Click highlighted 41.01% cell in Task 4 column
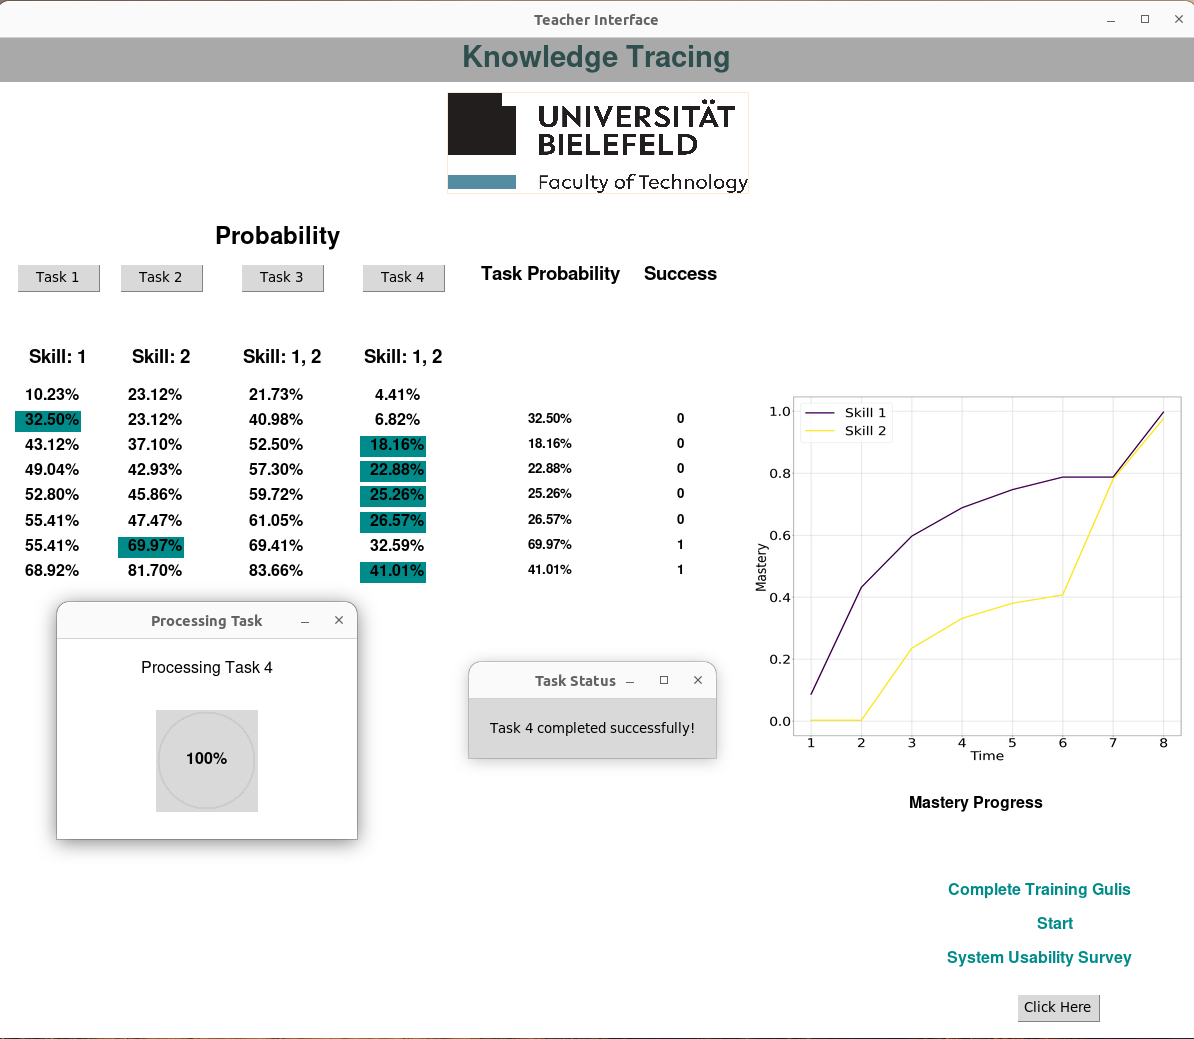The width and height of the screenshot is (1194, 1039). 394,571
